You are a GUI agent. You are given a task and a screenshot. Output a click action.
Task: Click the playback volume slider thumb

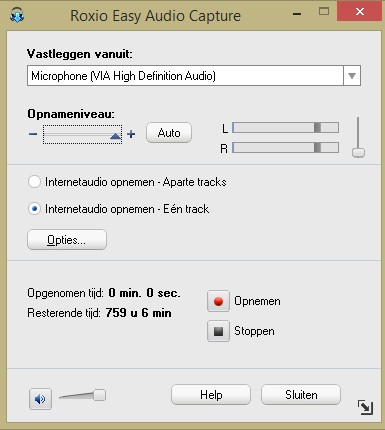pos(99,395)
